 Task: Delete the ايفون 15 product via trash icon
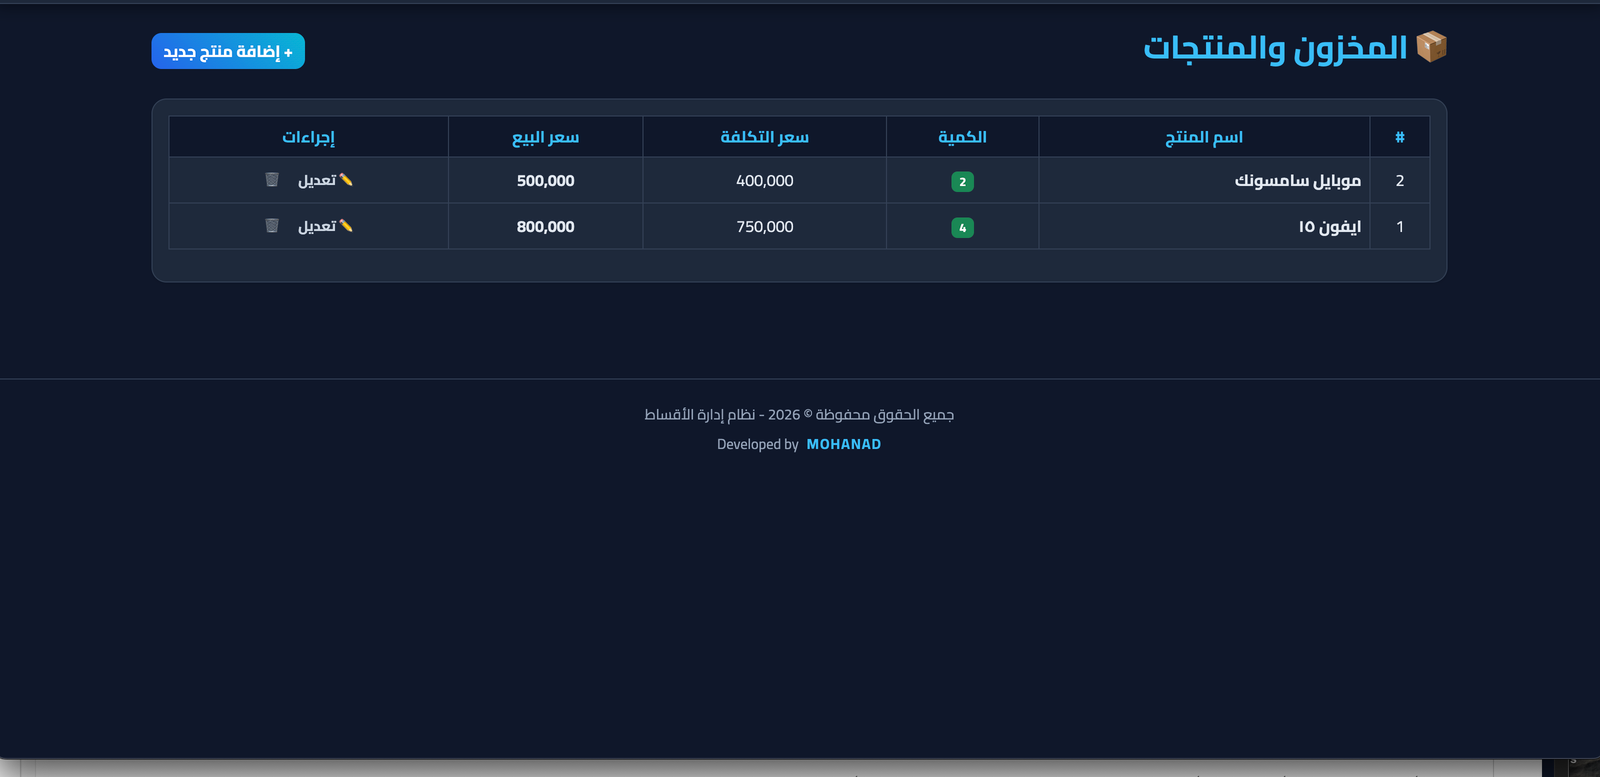tap(272, 226)
